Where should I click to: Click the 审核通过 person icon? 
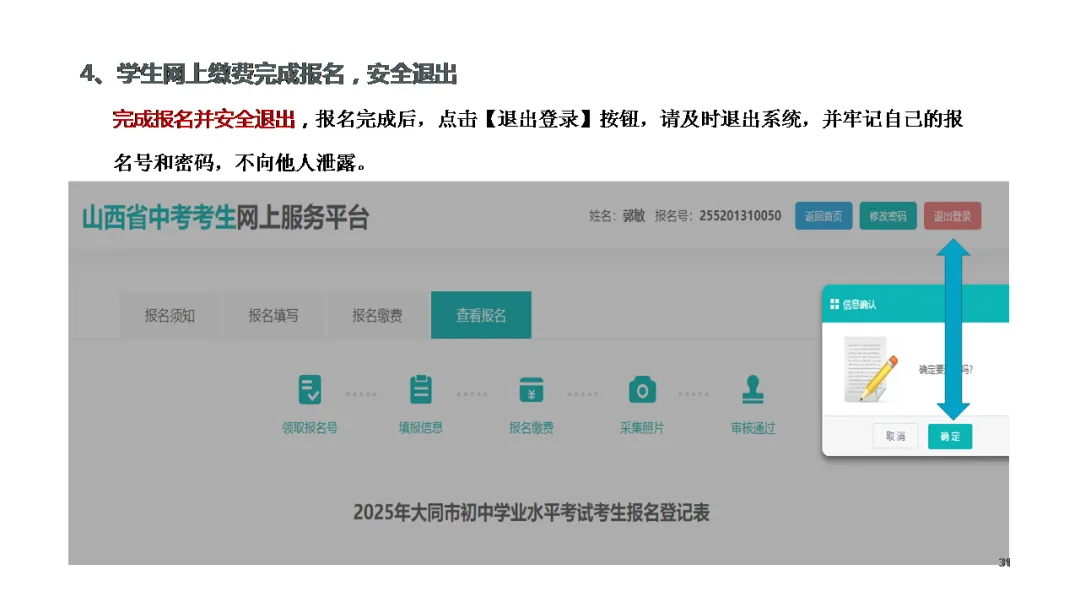tap(752, 389)
